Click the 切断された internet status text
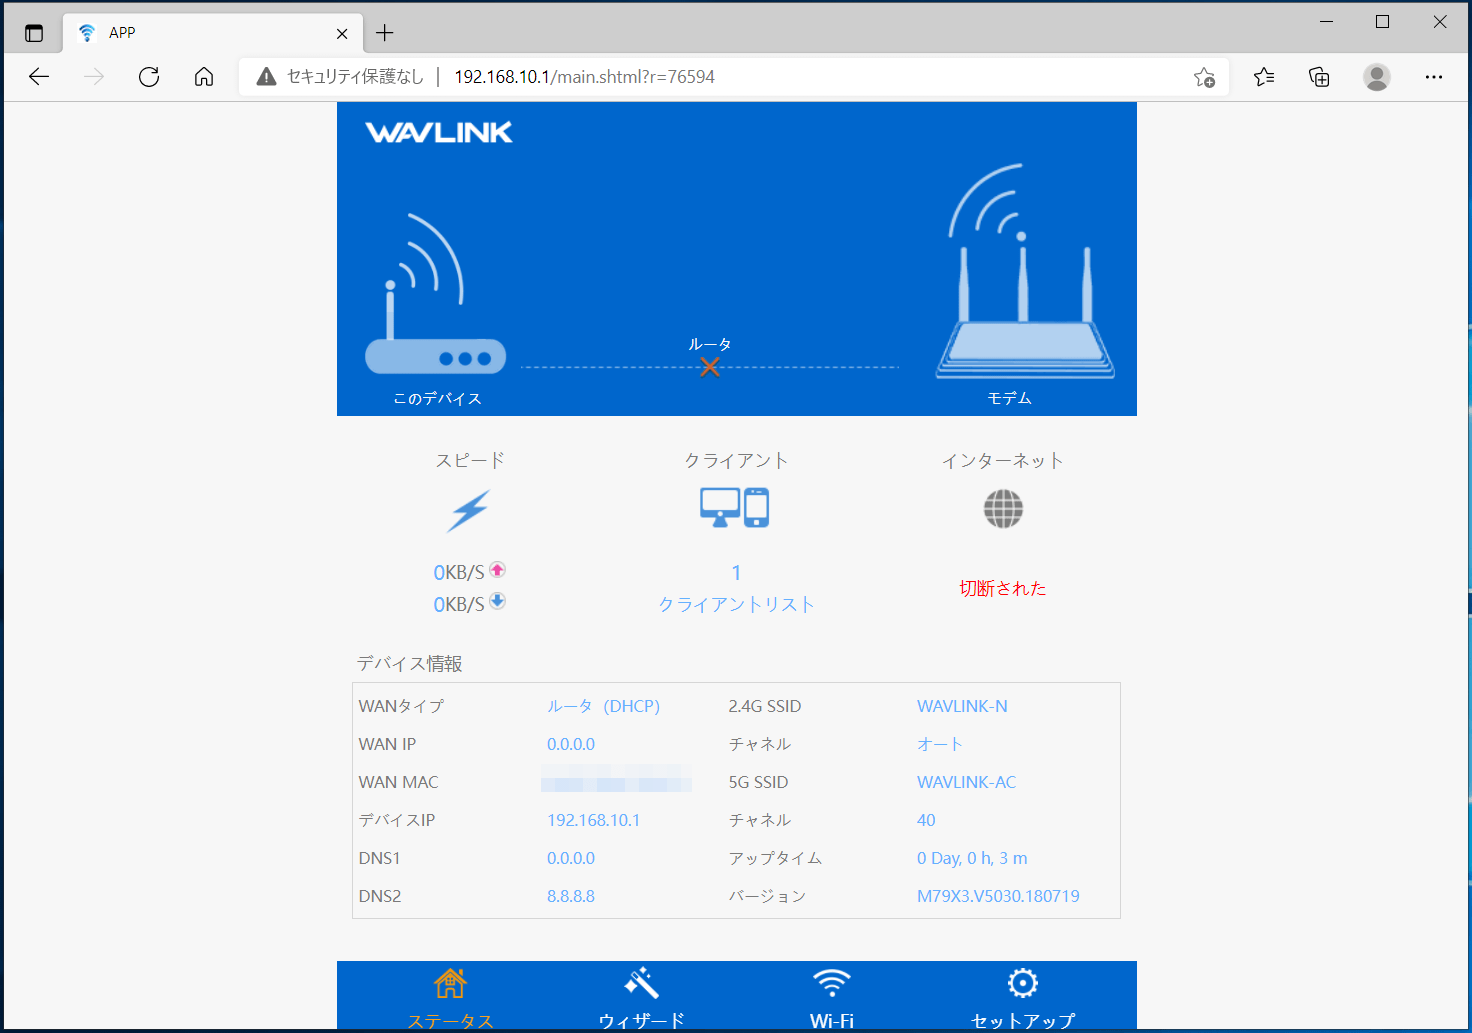 [1003, 588]
